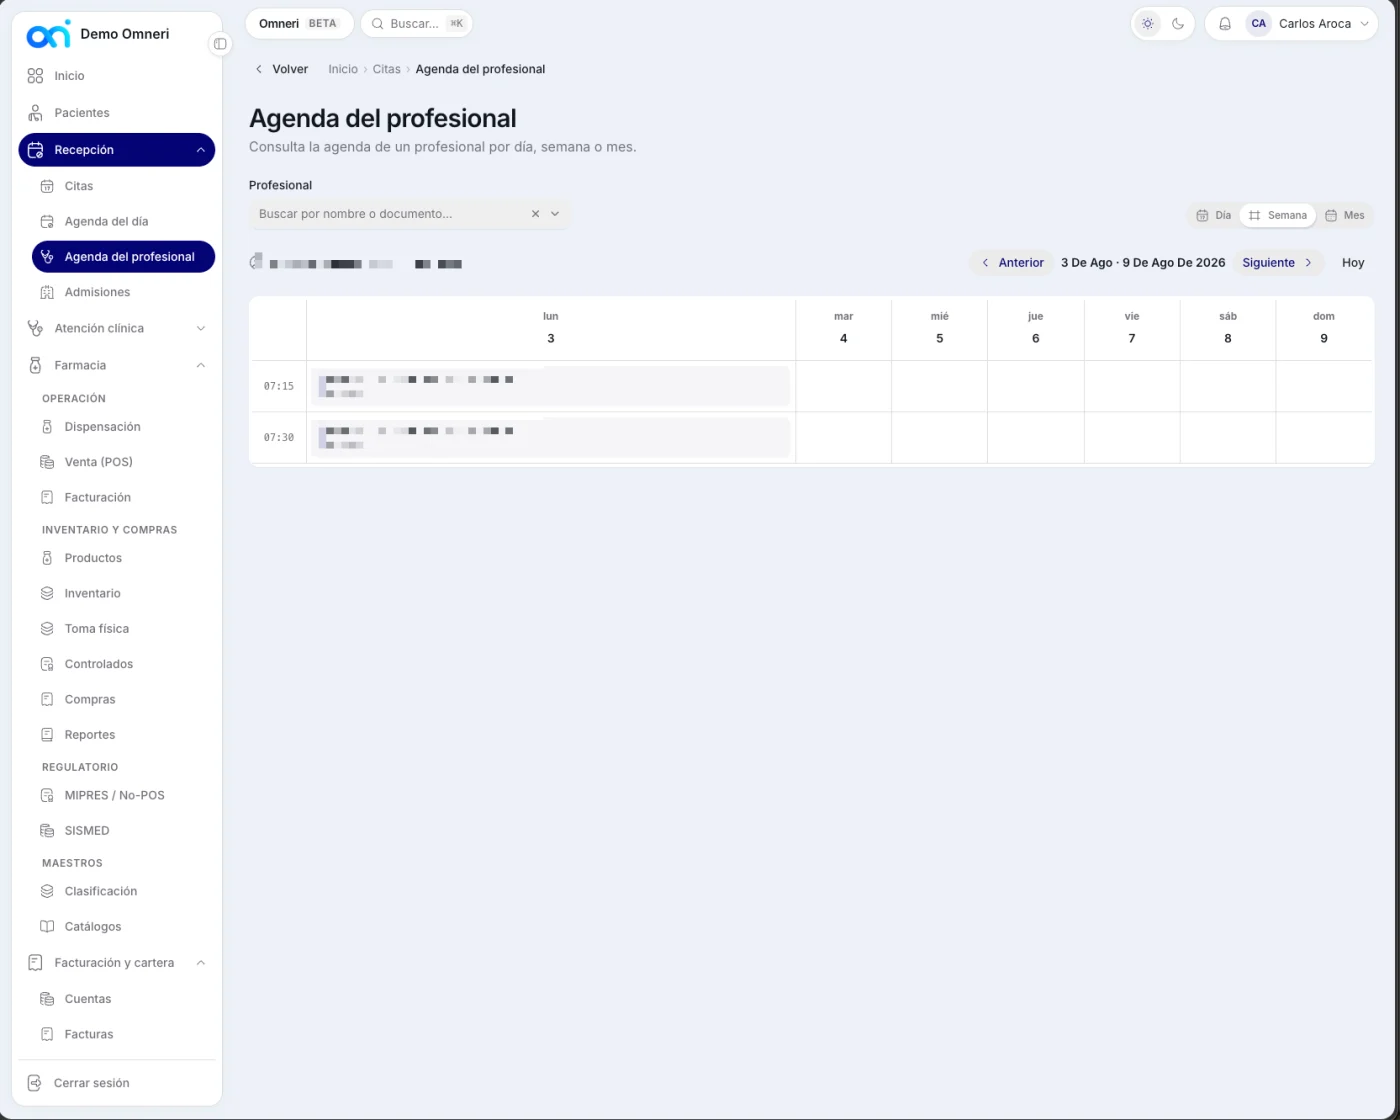1400x1120 pixels.
Task: Open Toma física menu item
Action: coord(123,629)
